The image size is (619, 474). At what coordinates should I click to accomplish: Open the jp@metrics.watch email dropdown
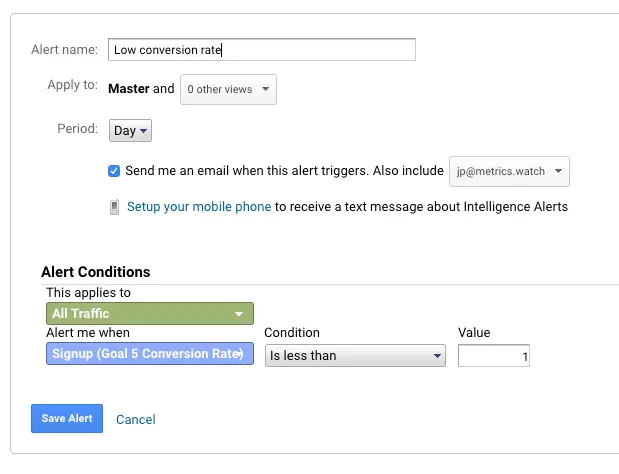[x=509, y=171]
